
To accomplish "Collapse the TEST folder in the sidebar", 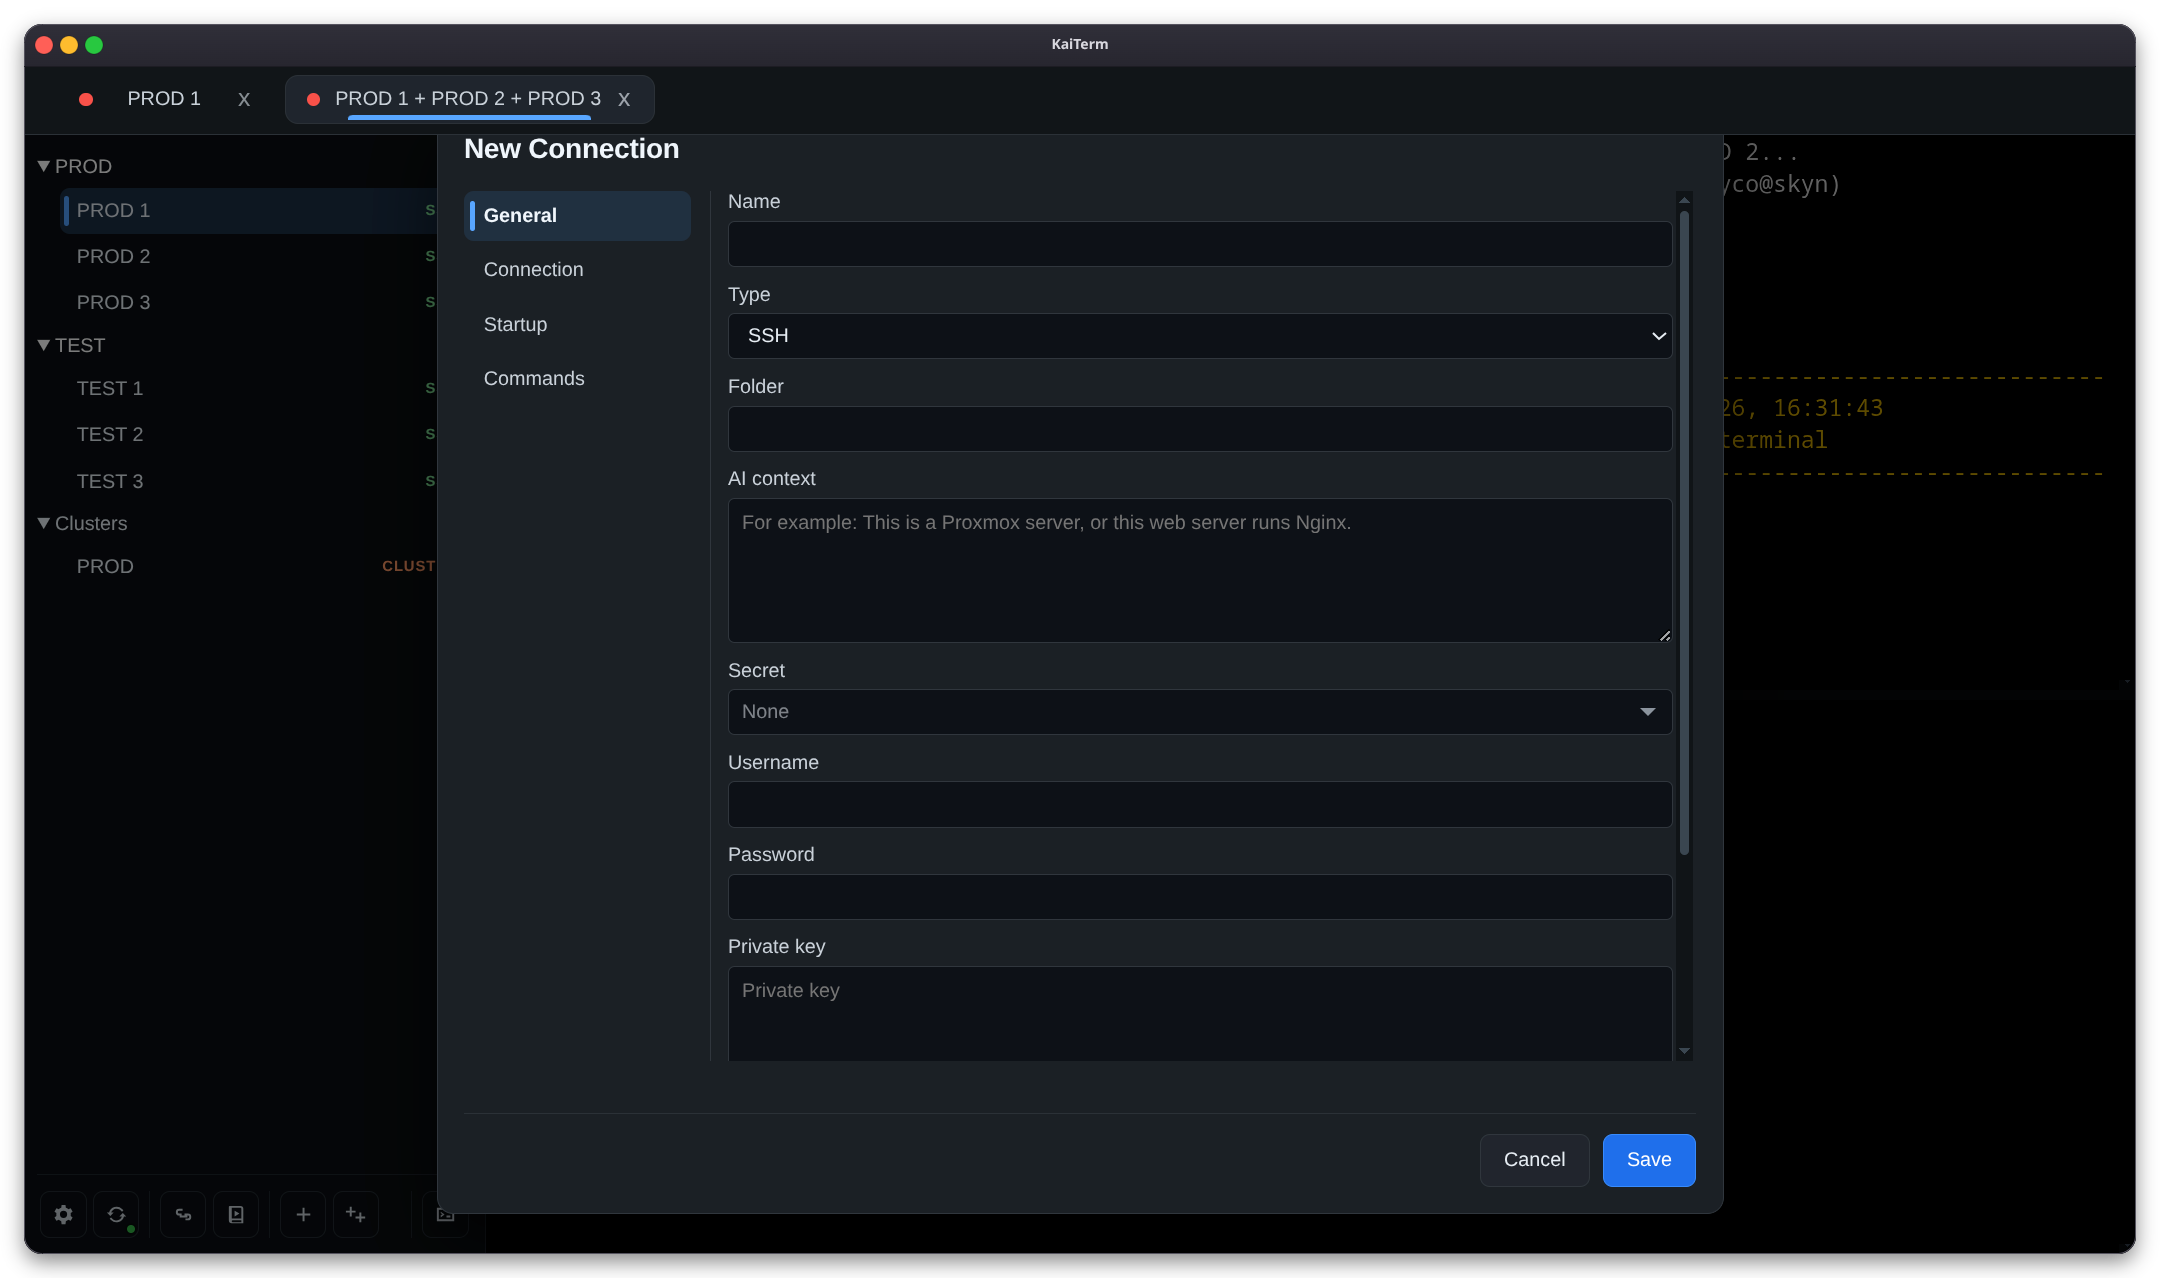I will pyautogui.click(x=44, y=345).
